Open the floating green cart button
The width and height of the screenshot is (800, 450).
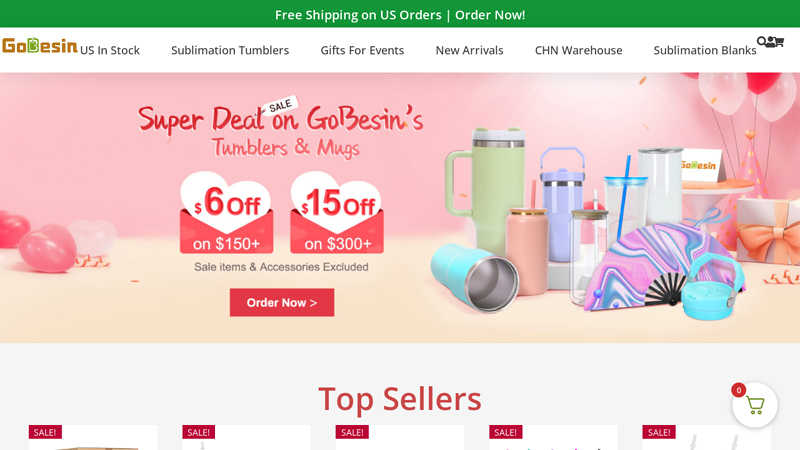coord(755,405)
